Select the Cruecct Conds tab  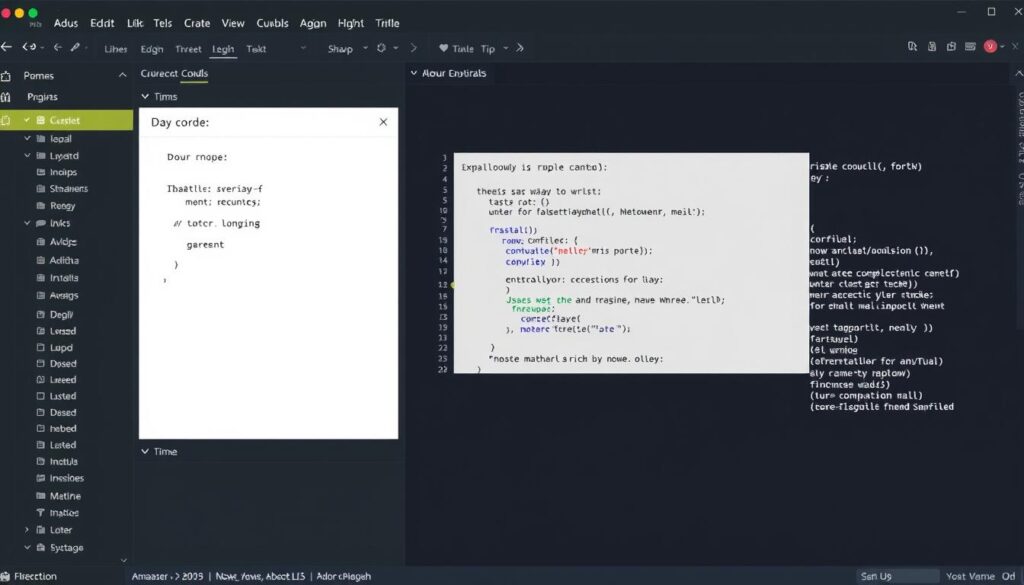pos(174,74)
